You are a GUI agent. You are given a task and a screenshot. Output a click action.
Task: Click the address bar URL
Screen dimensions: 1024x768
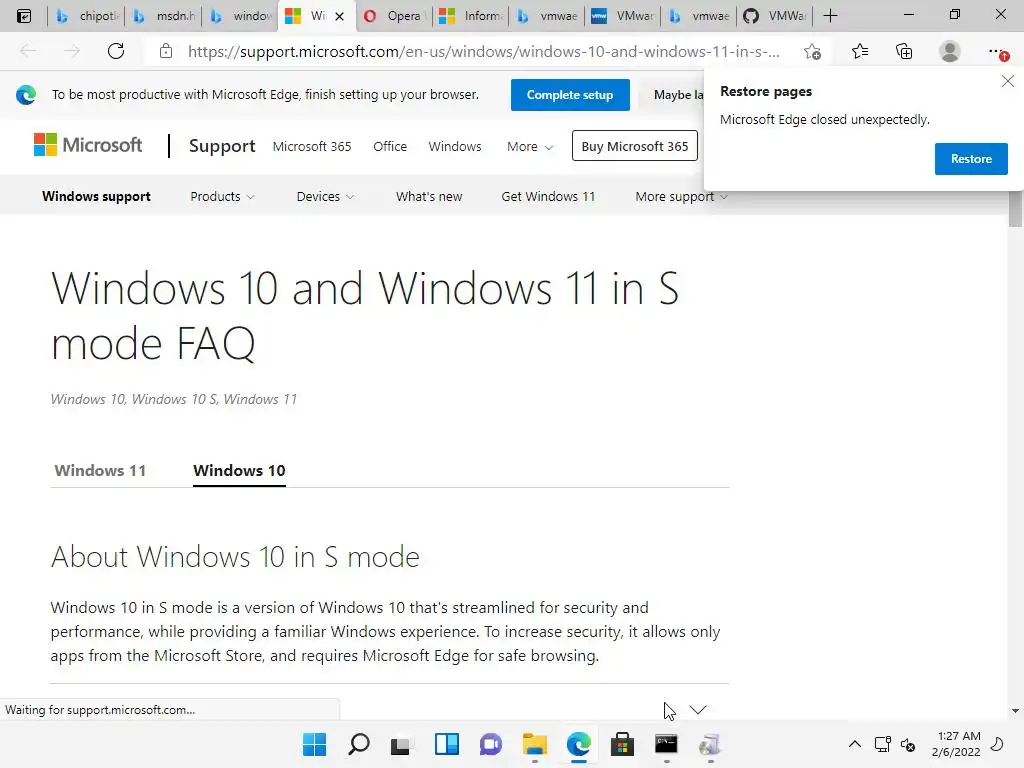click(x=483, y=52)
